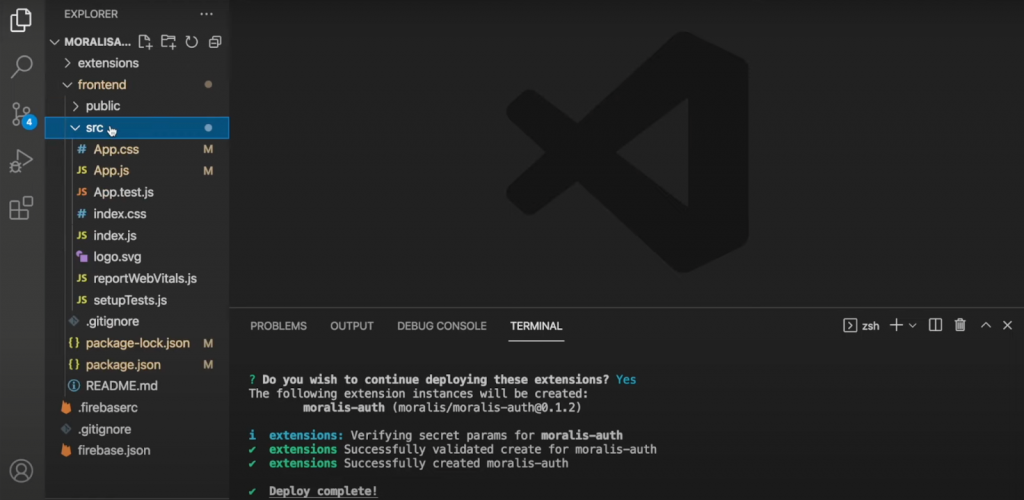Open the Search view icon

[x=21, y=67]
